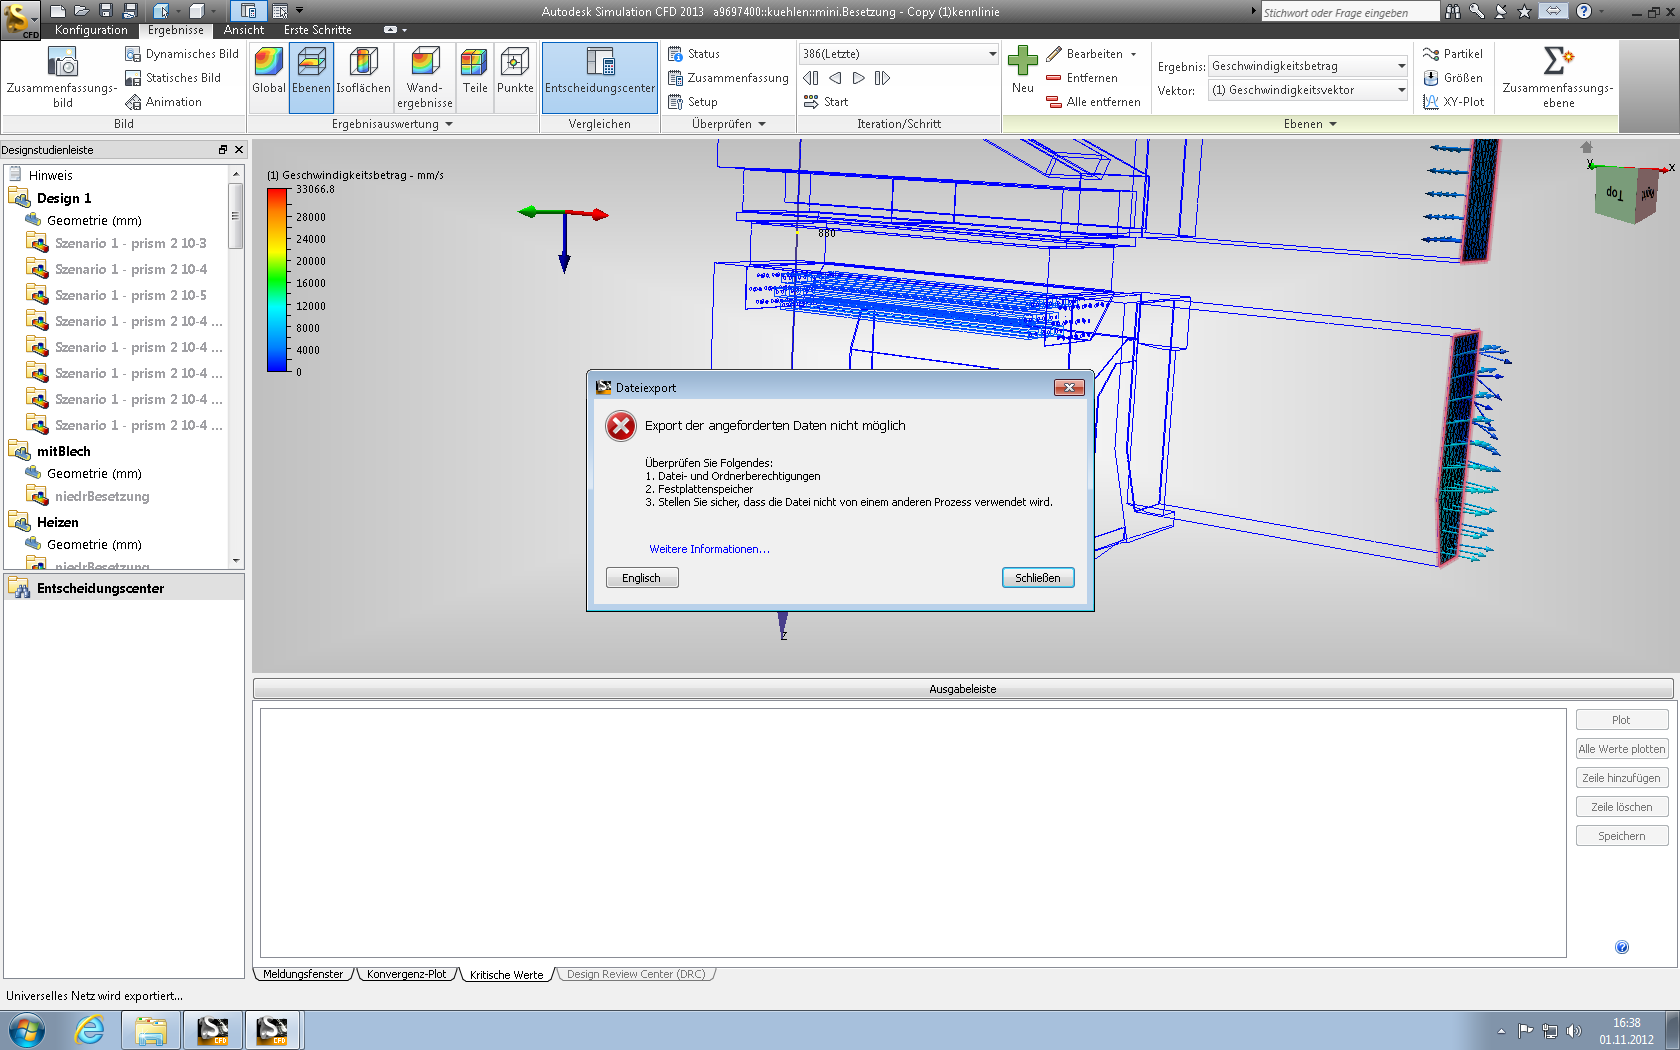
Task: Switch to the Kritische Werte tab
Action: tap(506, 974)
